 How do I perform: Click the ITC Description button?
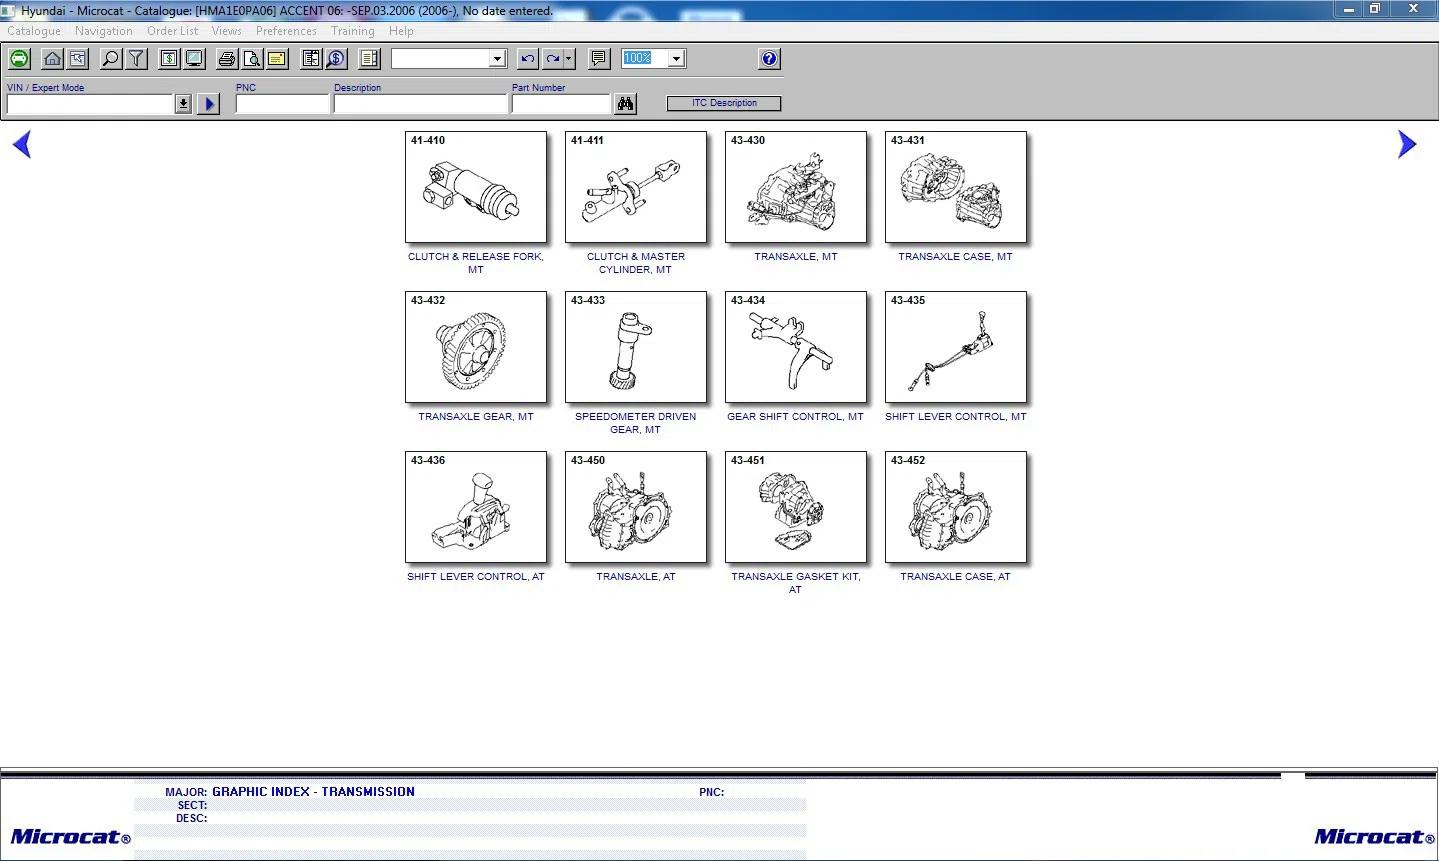tap(724, 103)
